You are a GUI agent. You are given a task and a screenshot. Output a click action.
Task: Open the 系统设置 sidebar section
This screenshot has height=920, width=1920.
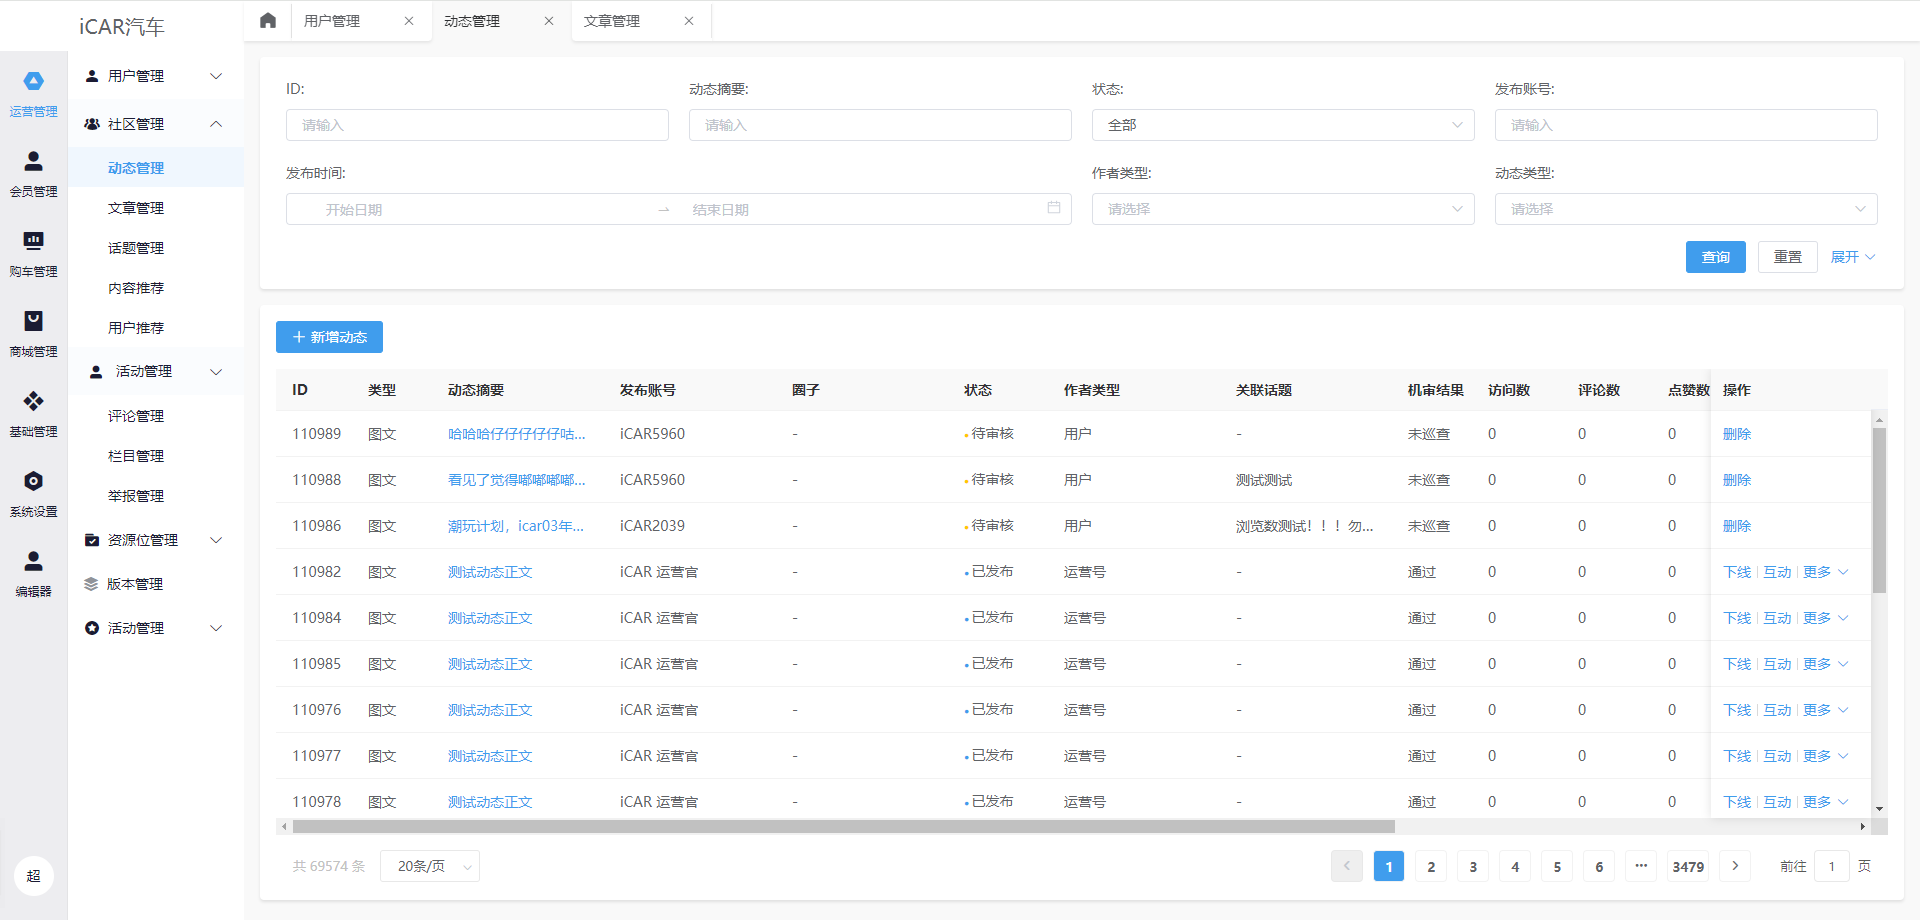coord(33,494)
